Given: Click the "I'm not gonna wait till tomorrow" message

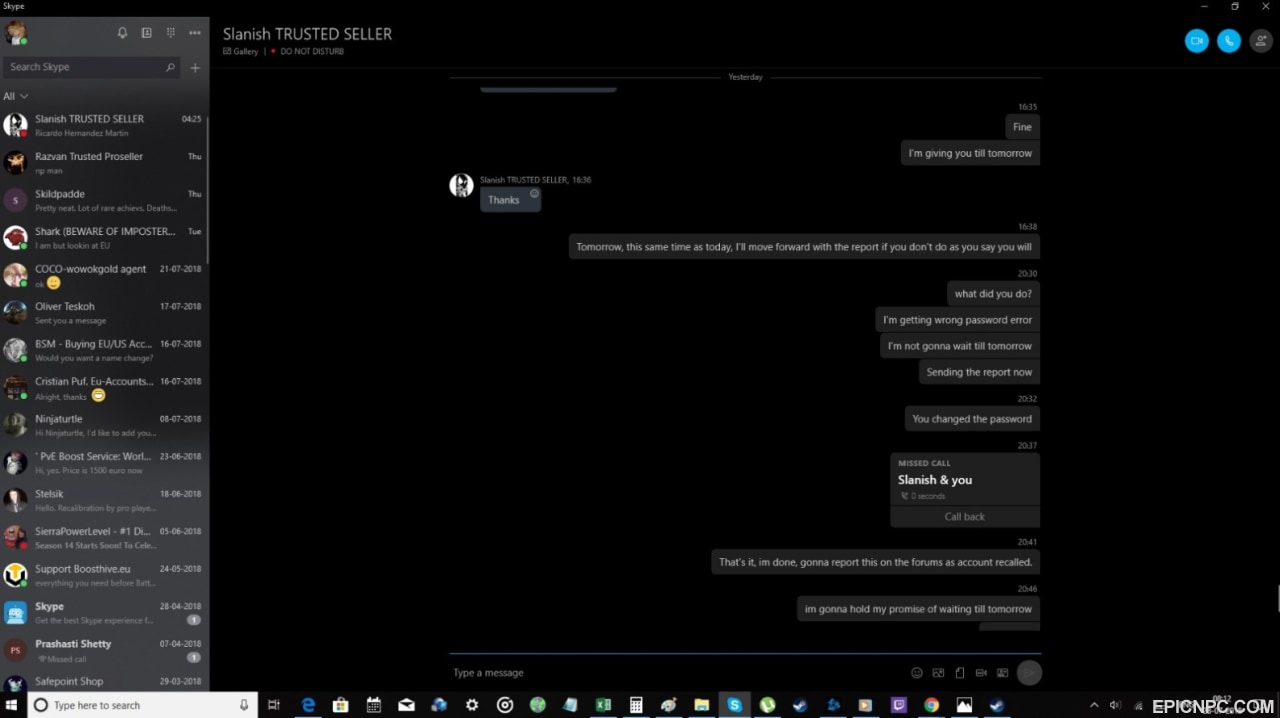Looking at the screenshot, I should click(960, 346).
